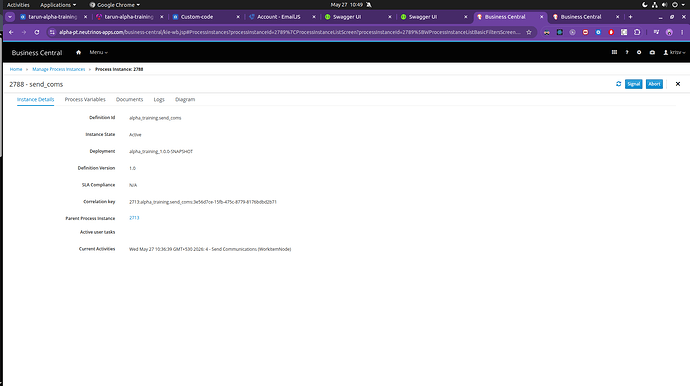The image size is (690, 386).
Task: Open the Chrome three-dot menu
Action: [x=682, y=32]
